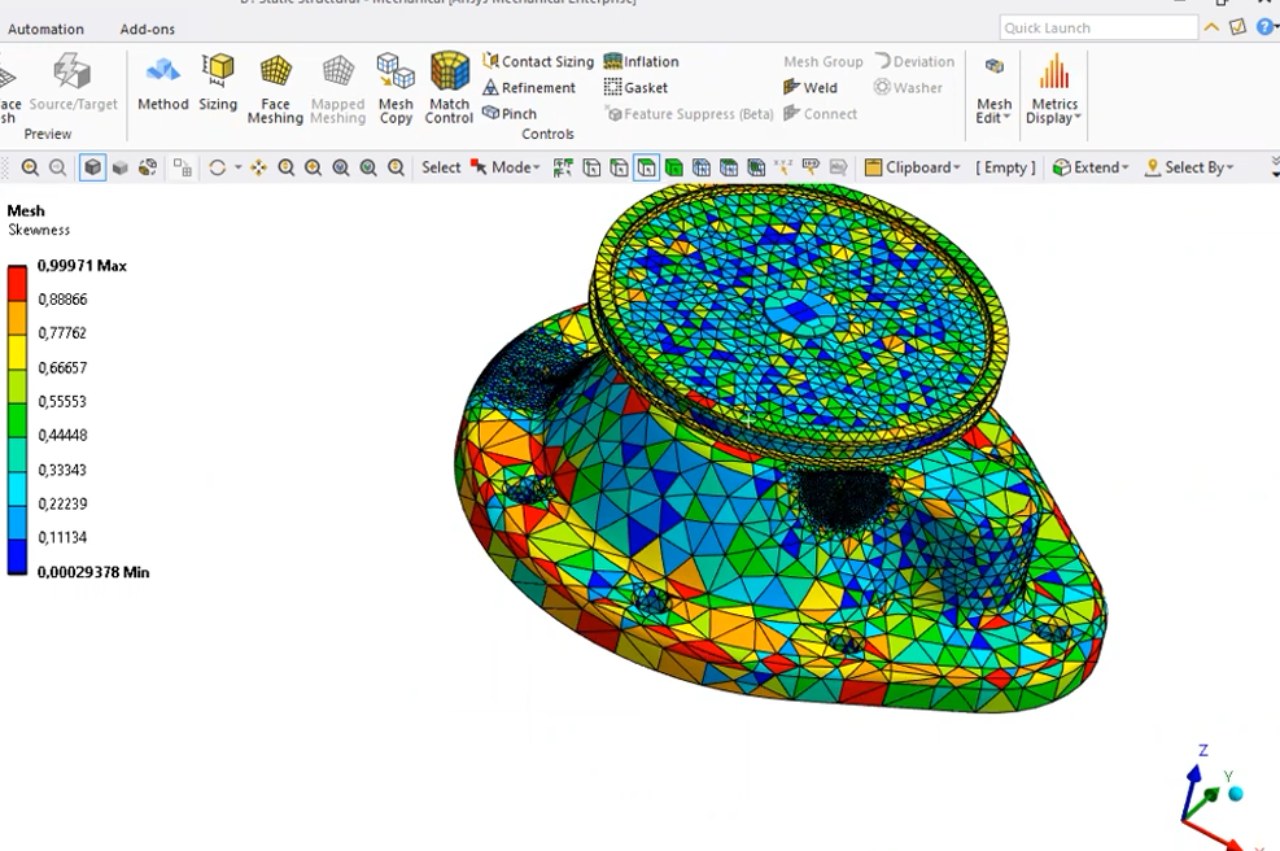Click the Weld mesh tool
1280x851 pixels.
[810, 87]
